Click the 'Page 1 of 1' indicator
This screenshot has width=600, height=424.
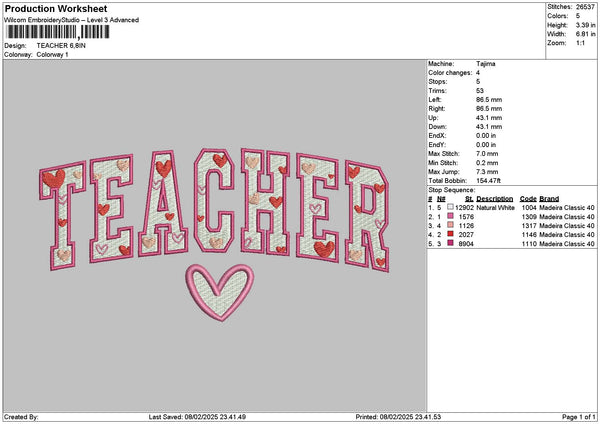579,417
